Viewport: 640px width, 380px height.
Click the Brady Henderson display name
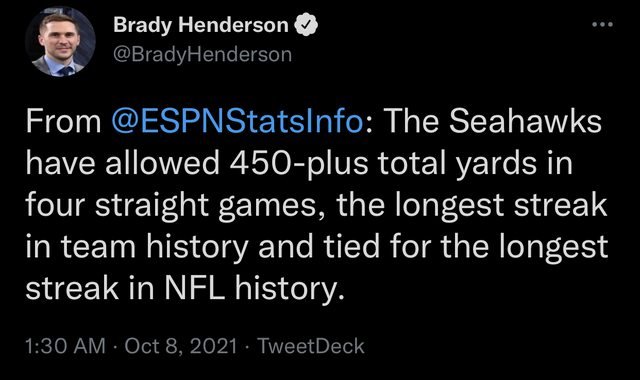[201, 25]
